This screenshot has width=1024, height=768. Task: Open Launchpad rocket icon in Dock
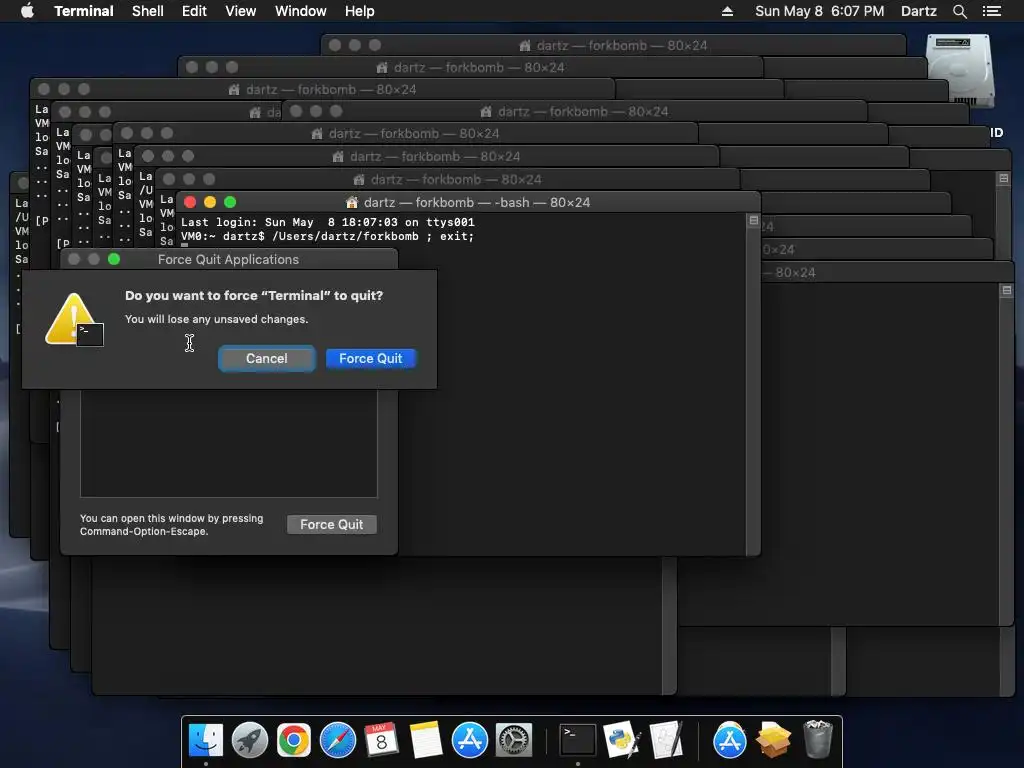(249, 741)
